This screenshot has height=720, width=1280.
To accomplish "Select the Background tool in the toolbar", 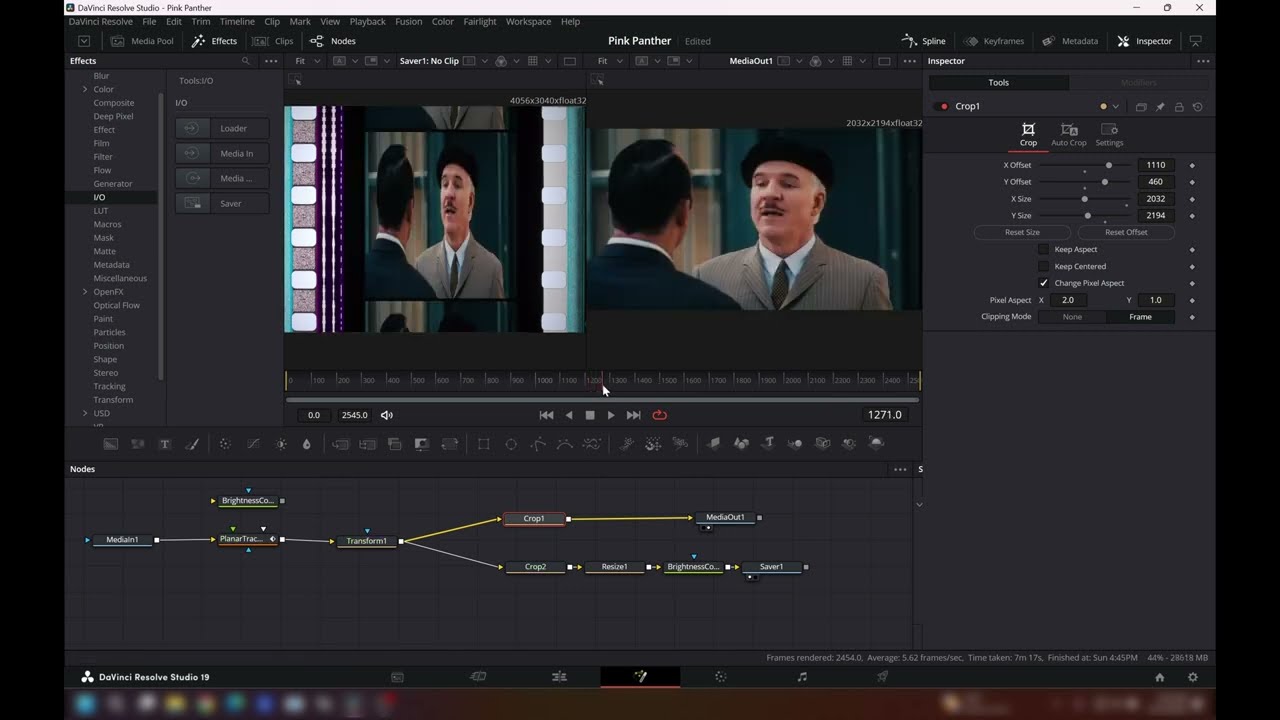I will pyautogui.click(x=111, y=444).
